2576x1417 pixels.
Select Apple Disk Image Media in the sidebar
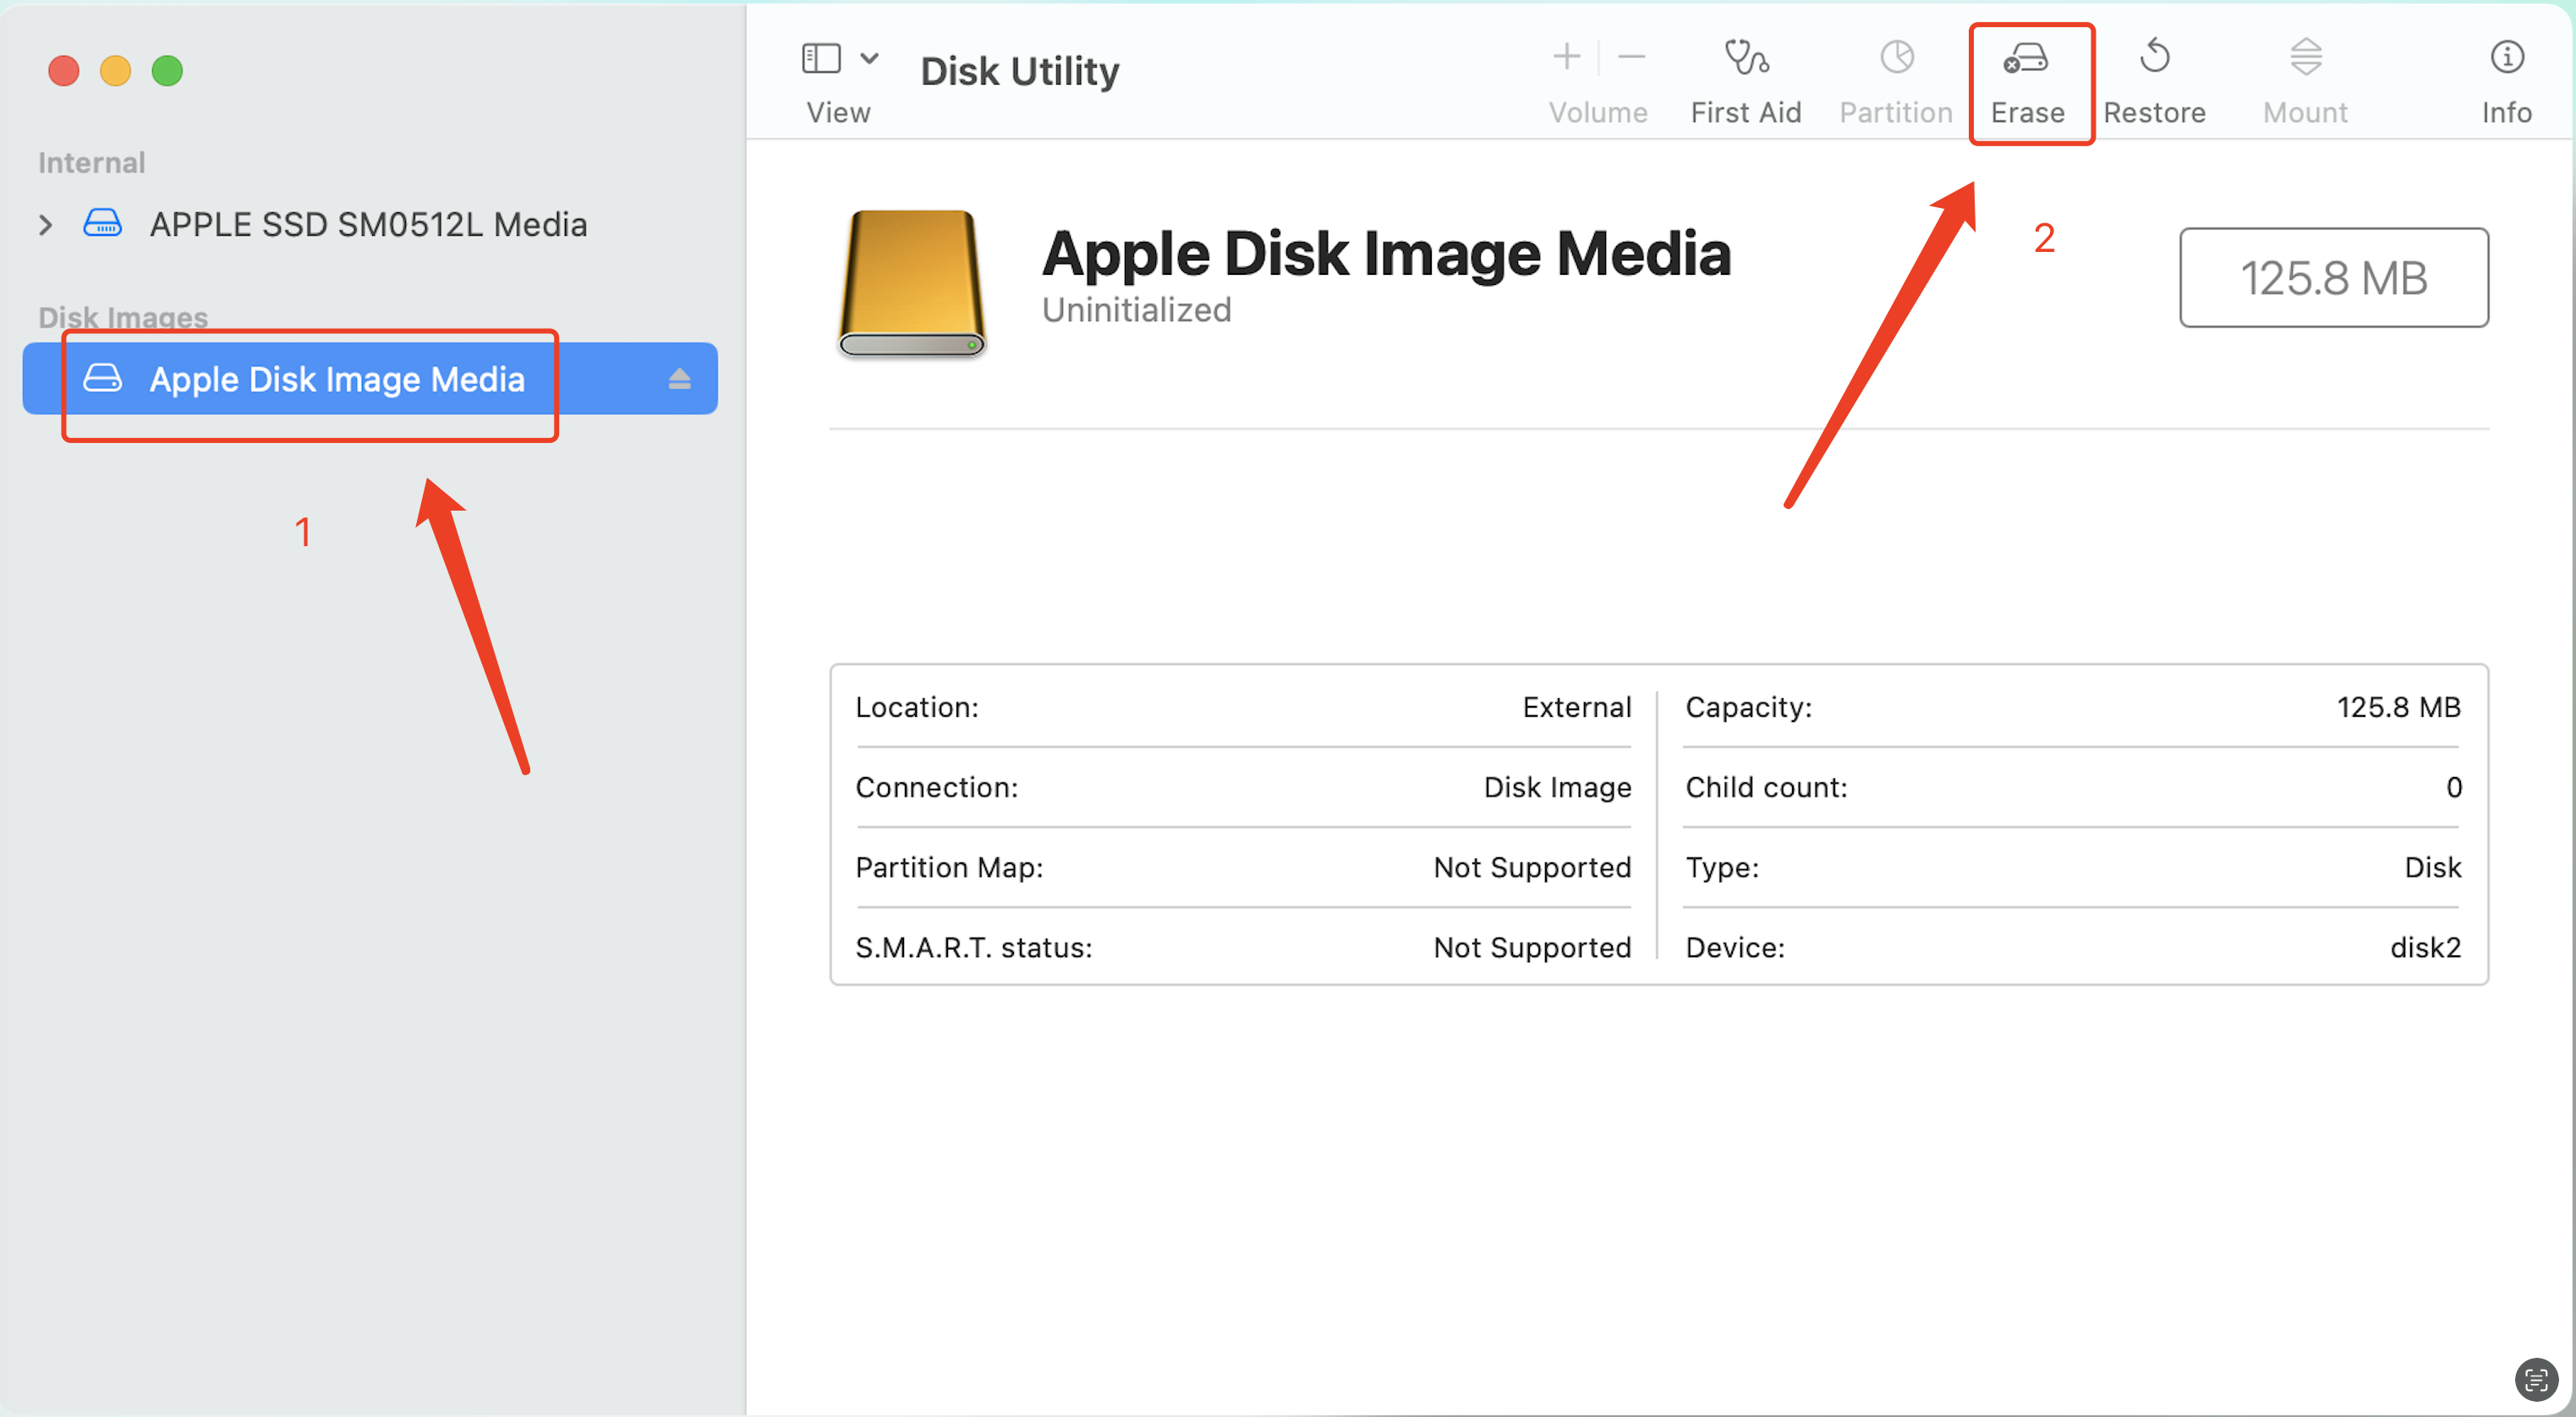[336, 379]
